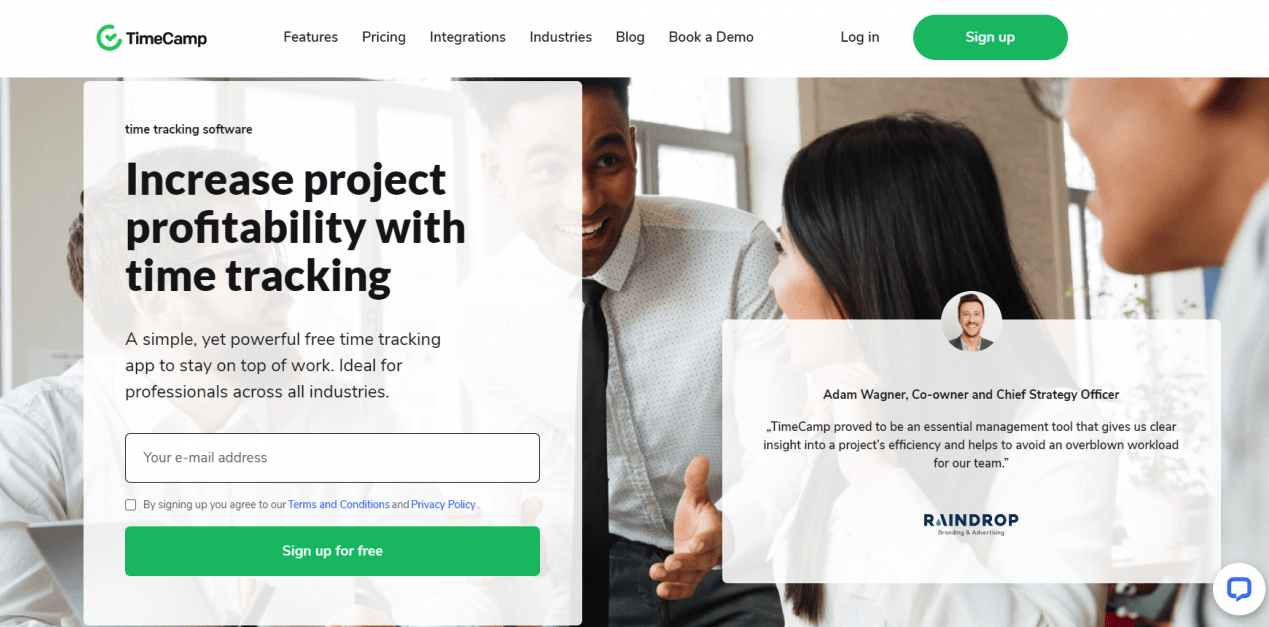Screen dimensions: 1269x627
Task: Focus the e-mail address field
Action: (332, 458)
